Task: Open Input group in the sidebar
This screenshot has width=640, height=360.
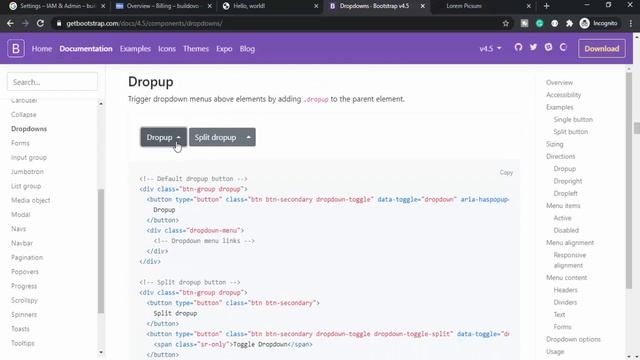Action: 29,158
